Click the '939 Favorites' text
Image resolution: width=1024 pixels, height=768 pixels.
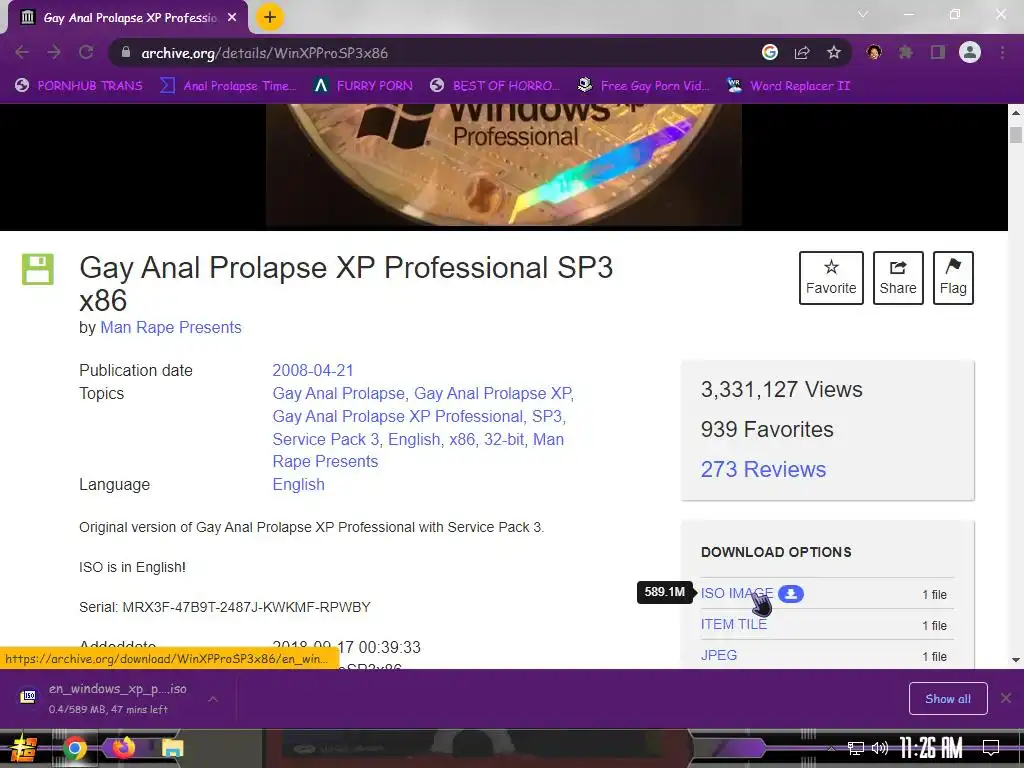click(767, 429)
